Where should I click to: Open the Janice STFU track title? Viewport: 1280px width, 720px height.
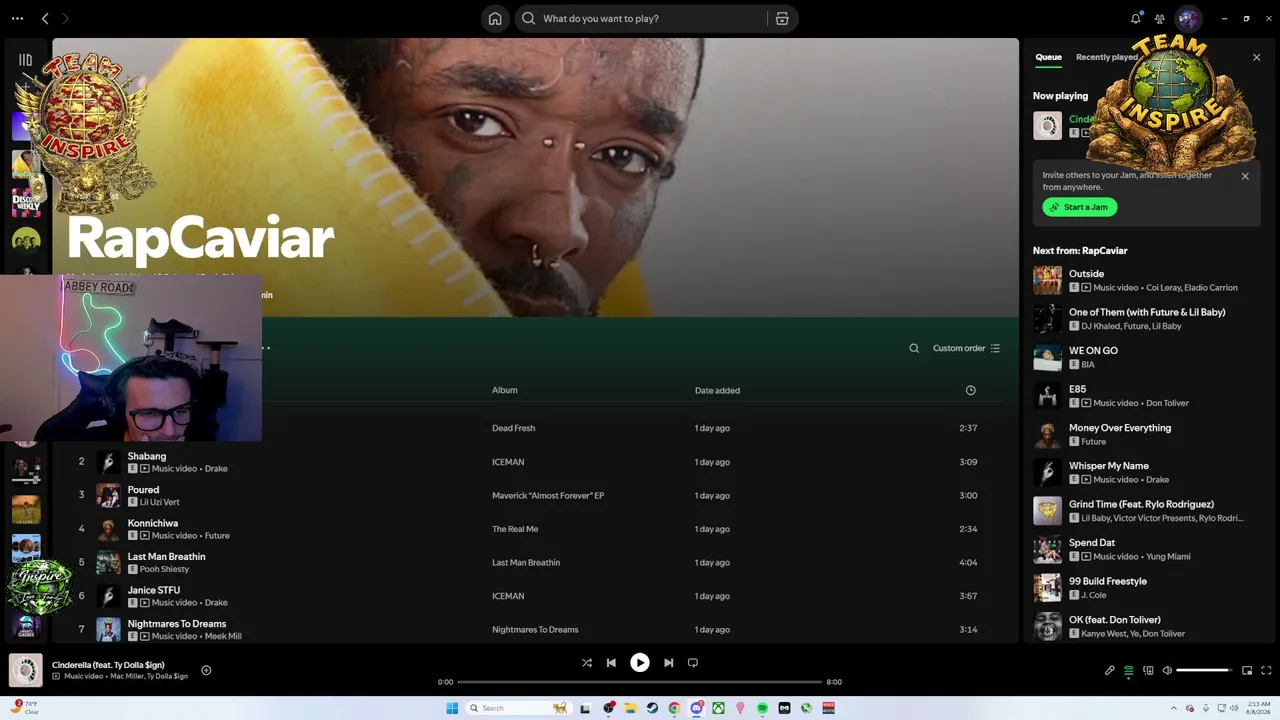click(x=154, y=590)
